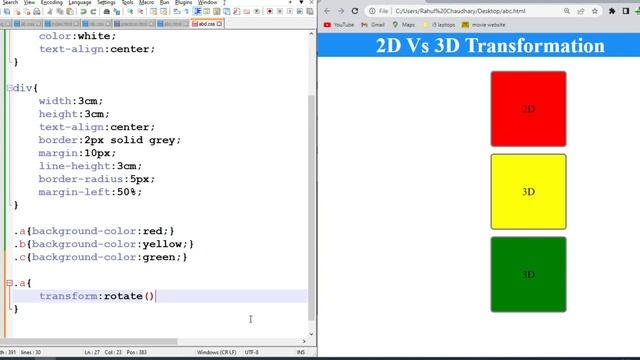Open the Settings menu
640x360 pixels.
coord(106,2)
